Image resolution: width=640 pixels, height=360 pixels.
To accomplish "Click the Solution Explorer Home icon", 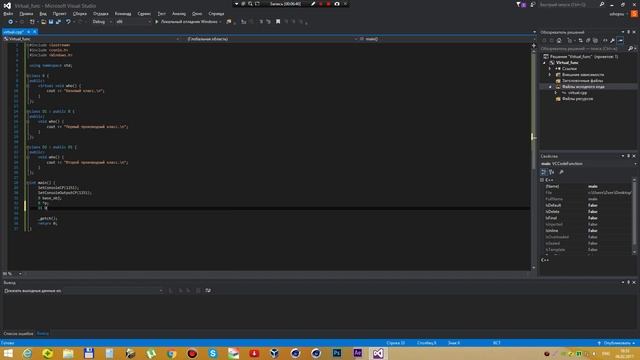I will pyautogui.click(x=559, y=40).
